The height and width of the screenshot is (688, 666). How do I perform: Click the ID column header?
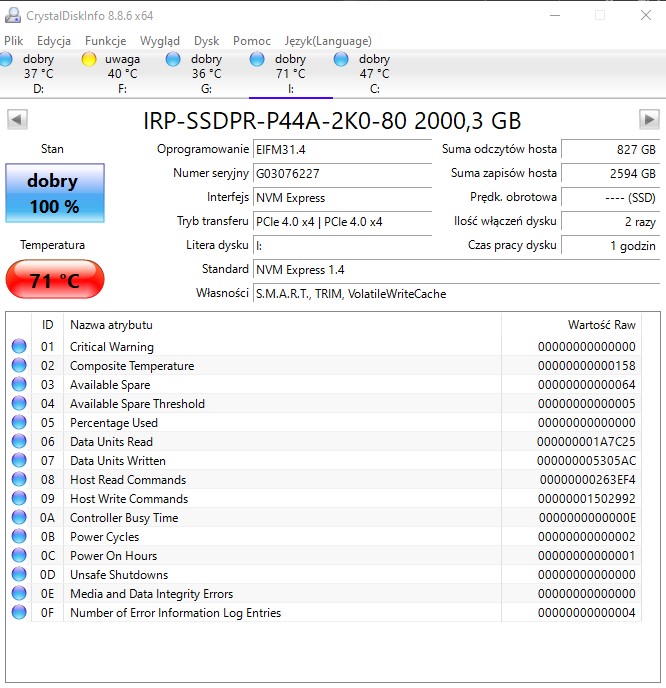click(x=47, y=325)
